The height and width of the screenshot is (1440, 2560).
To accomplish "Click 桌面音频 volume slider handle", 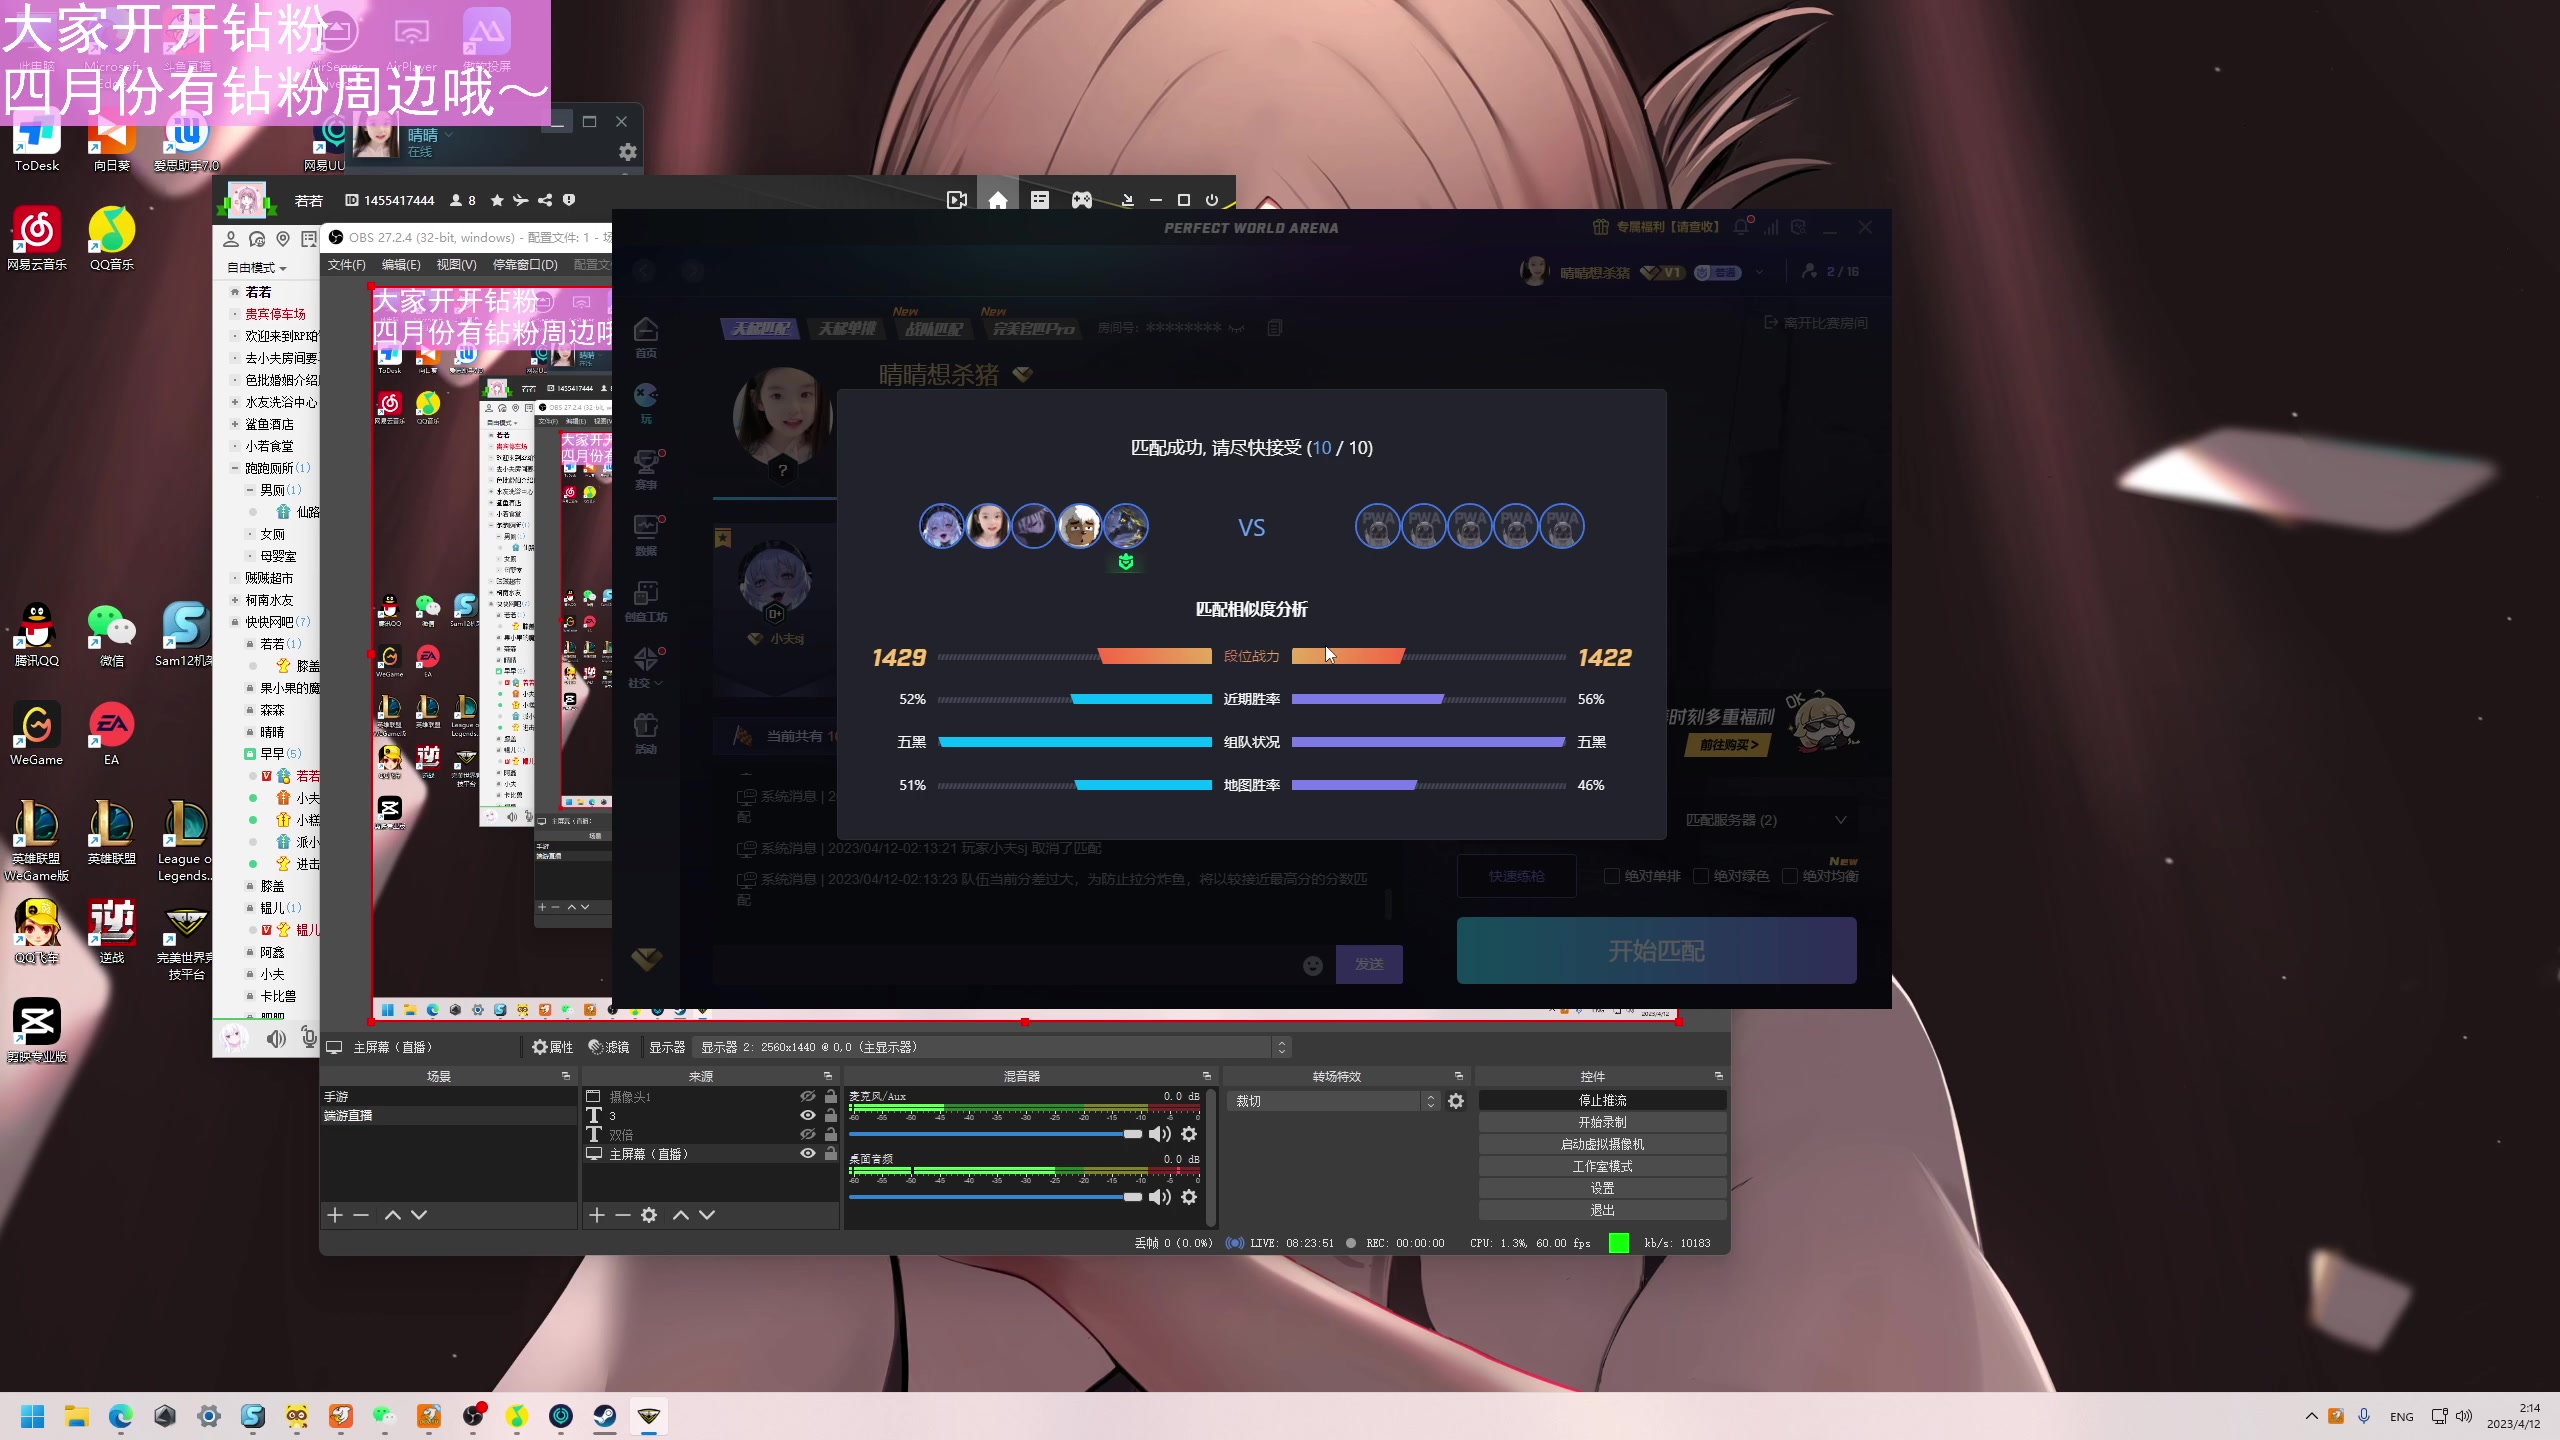I will (x=1132, y=1197).
